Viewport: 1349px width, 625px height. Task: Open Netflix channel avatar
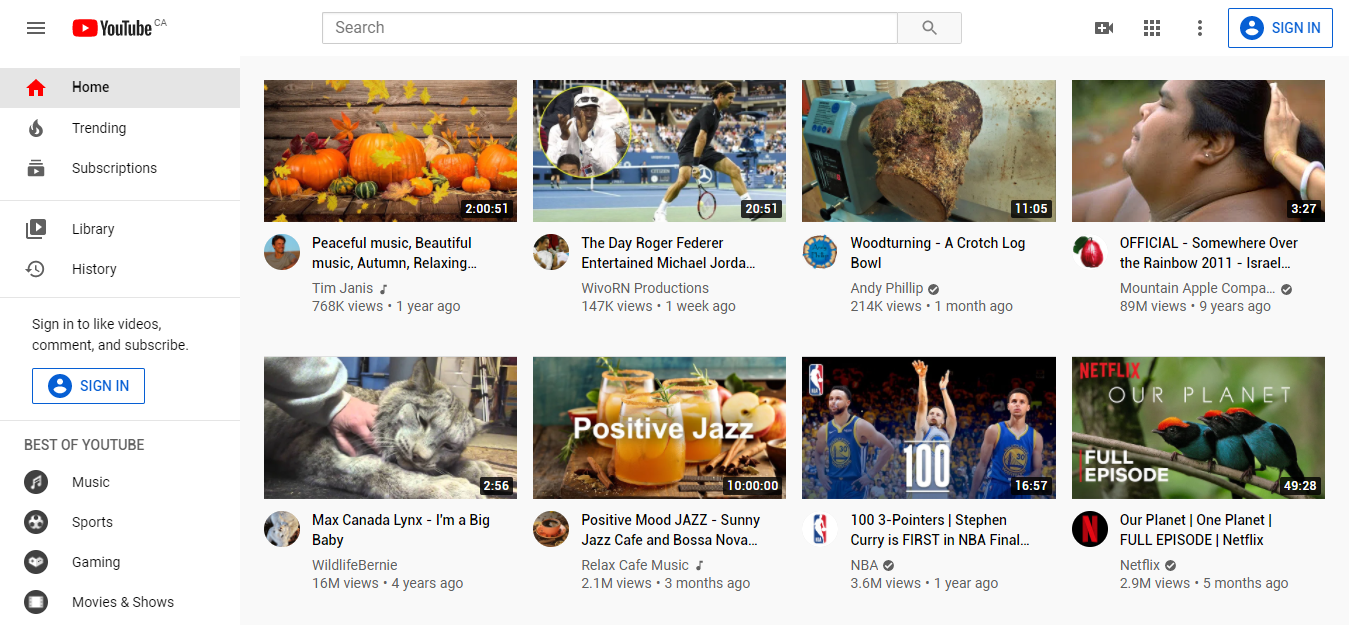1090,529
